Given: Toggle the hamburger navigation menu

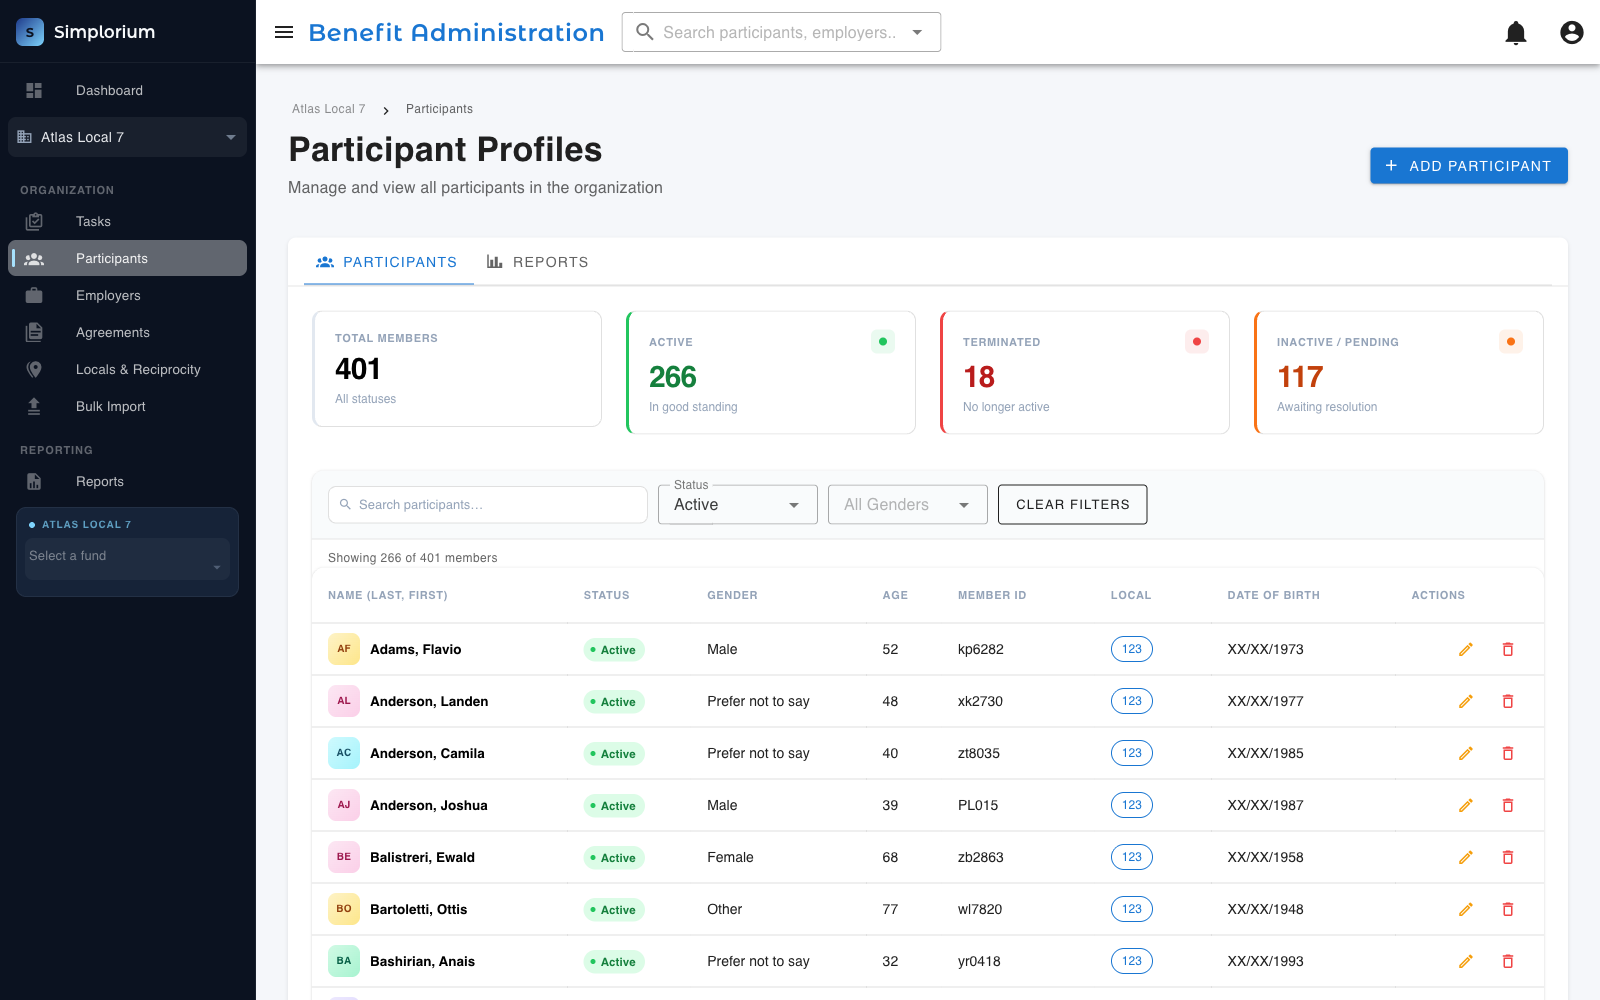Looking at the screenshot, I should coord(284,32).
